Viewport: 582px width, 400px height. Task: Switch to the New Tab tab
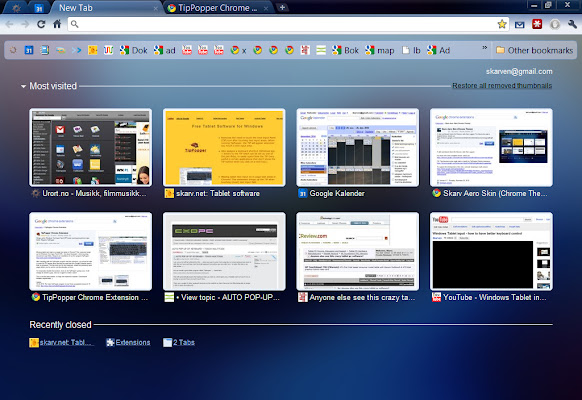[x=106, y=8]
